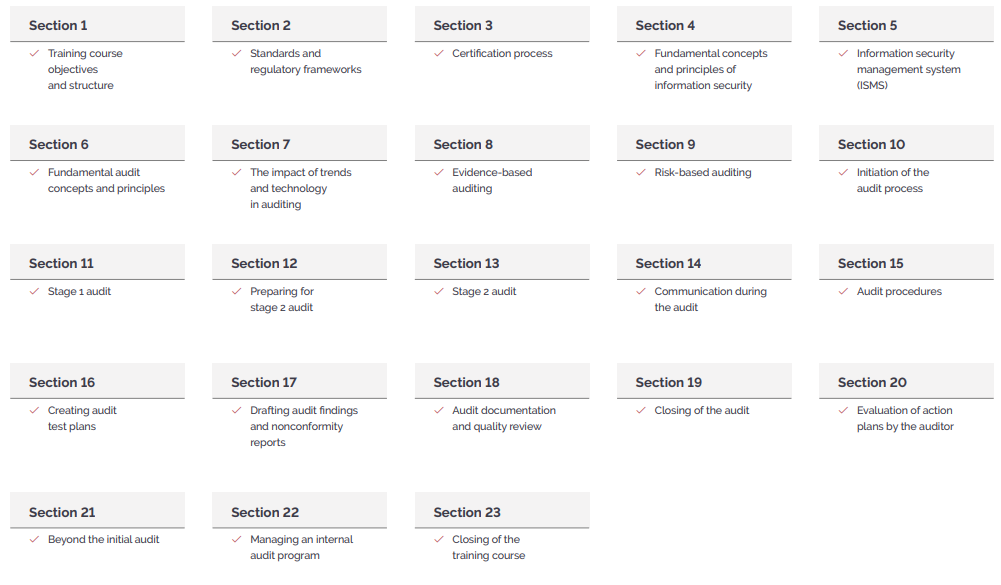Click Communication during the audit text
The height and width of the screenshot is (585, 1001).
click(x=711, y=299)
